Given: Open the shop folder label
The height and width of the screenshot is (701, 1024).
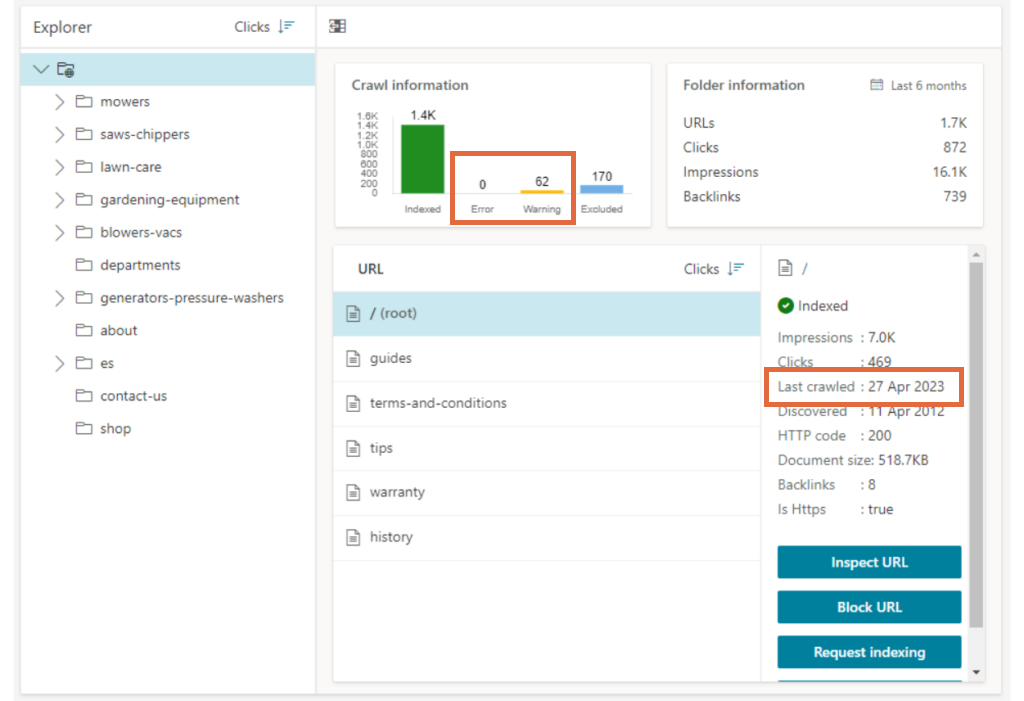Looking at the screenshot, I should point(116,428).
